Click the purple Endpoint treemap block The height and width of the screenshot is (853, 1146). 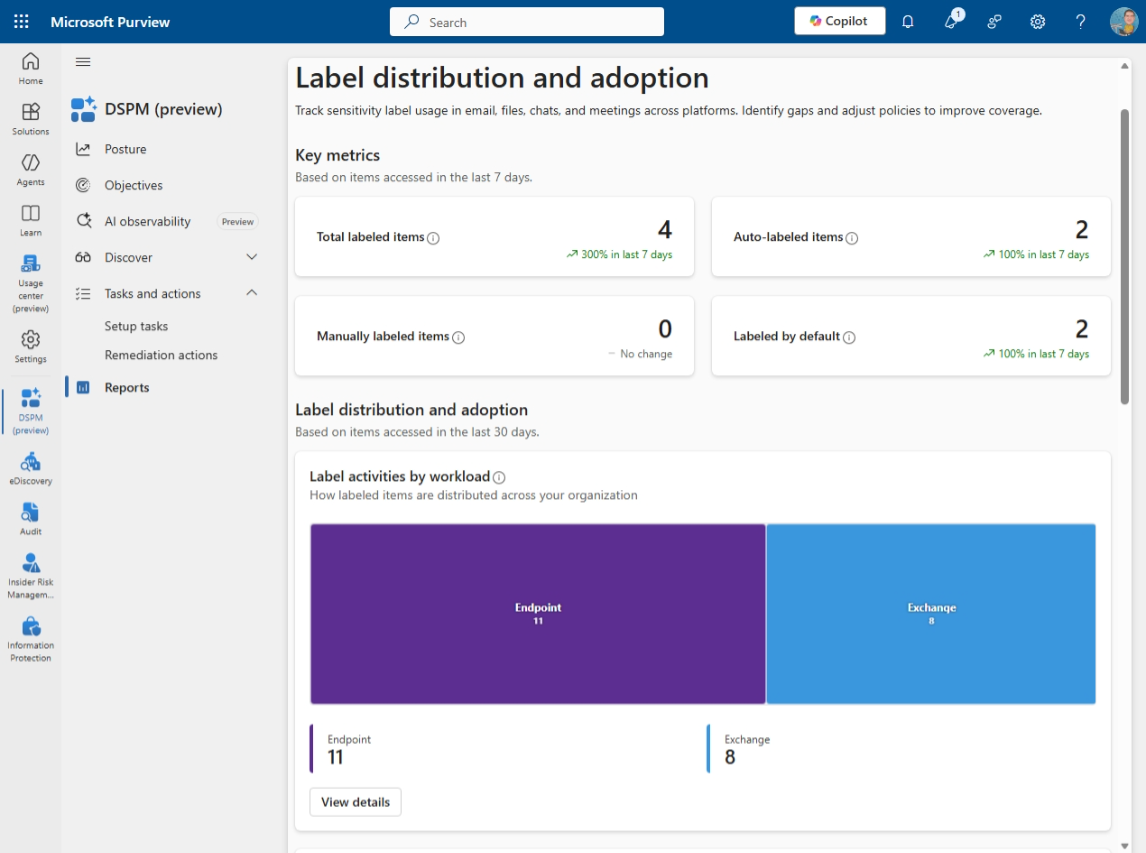click(x=538, y=613)
